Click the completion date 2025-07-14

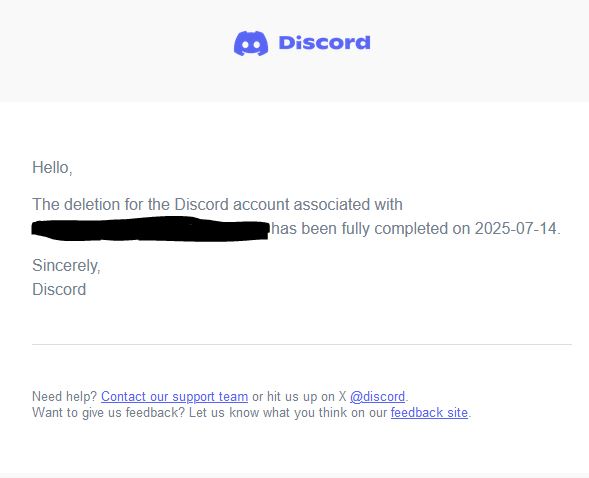point(515,228)
